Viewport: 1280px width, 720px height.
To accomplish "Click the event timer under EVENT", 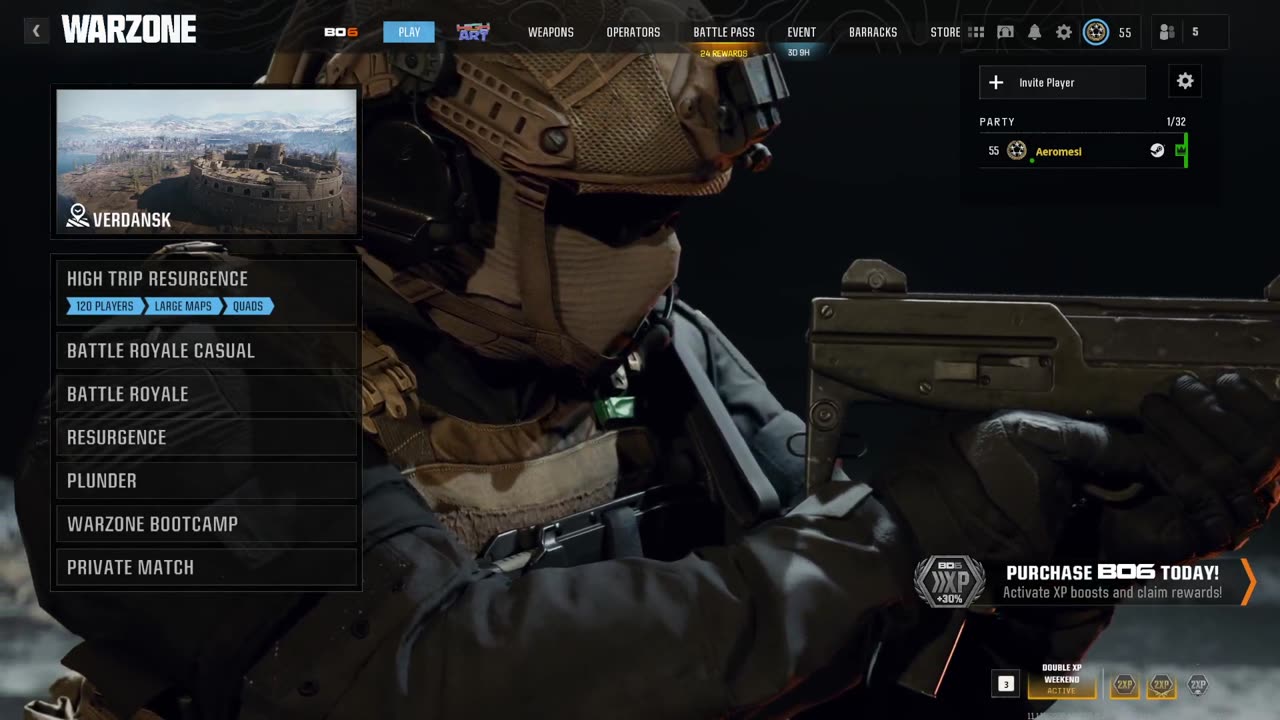I will click(799, 53).
